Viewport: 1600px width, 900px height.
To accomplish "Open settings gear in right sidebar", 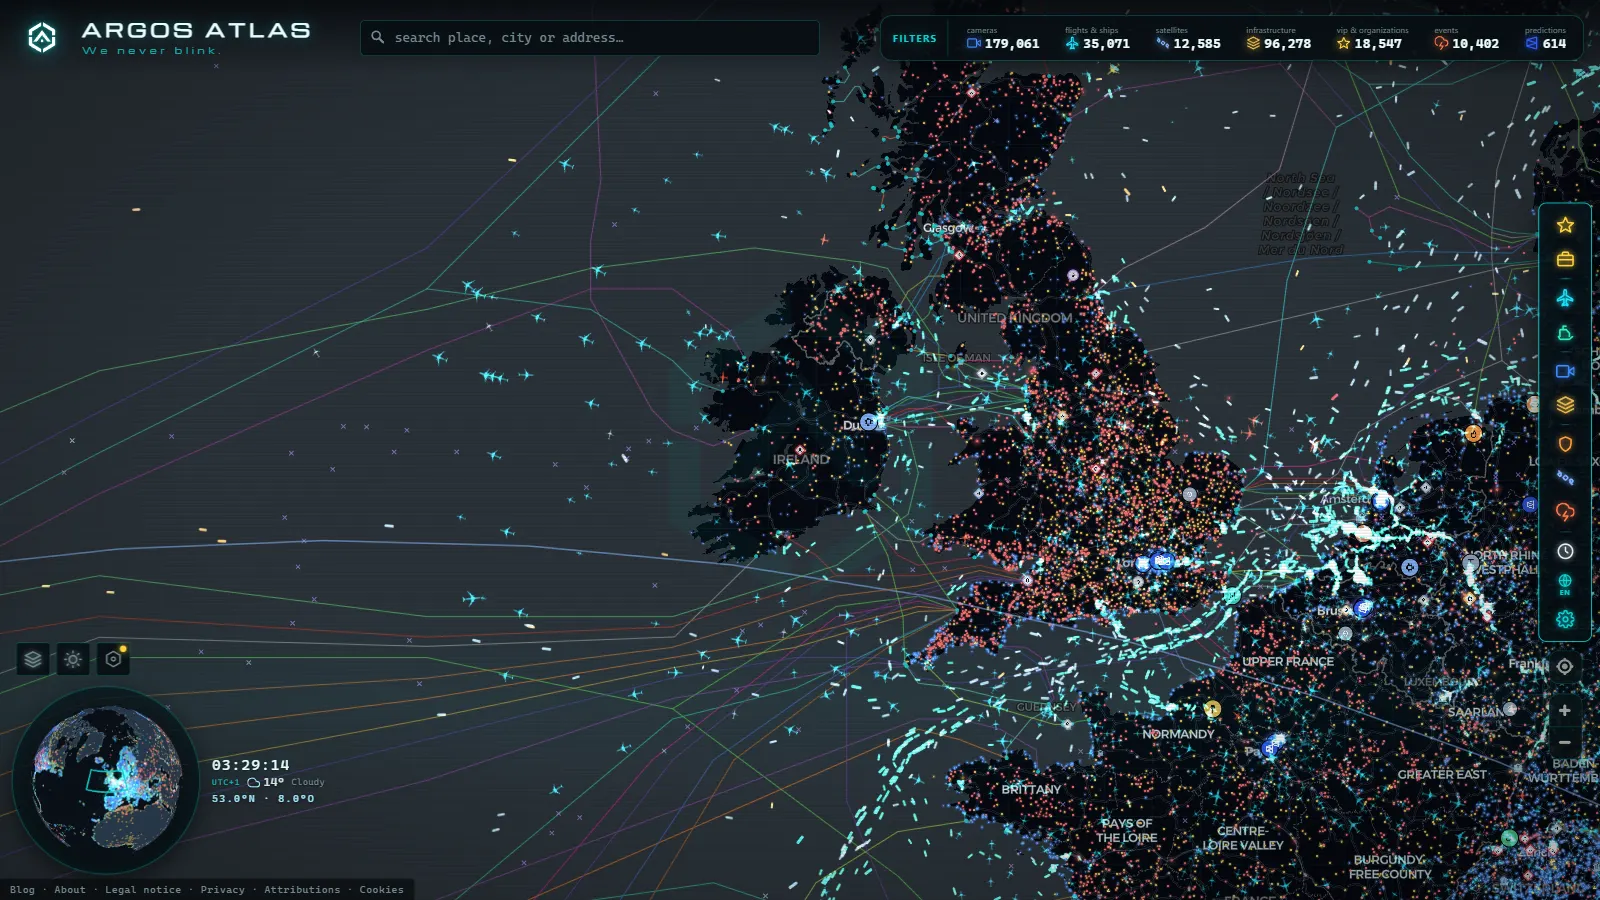I will tap(1565, 619).
